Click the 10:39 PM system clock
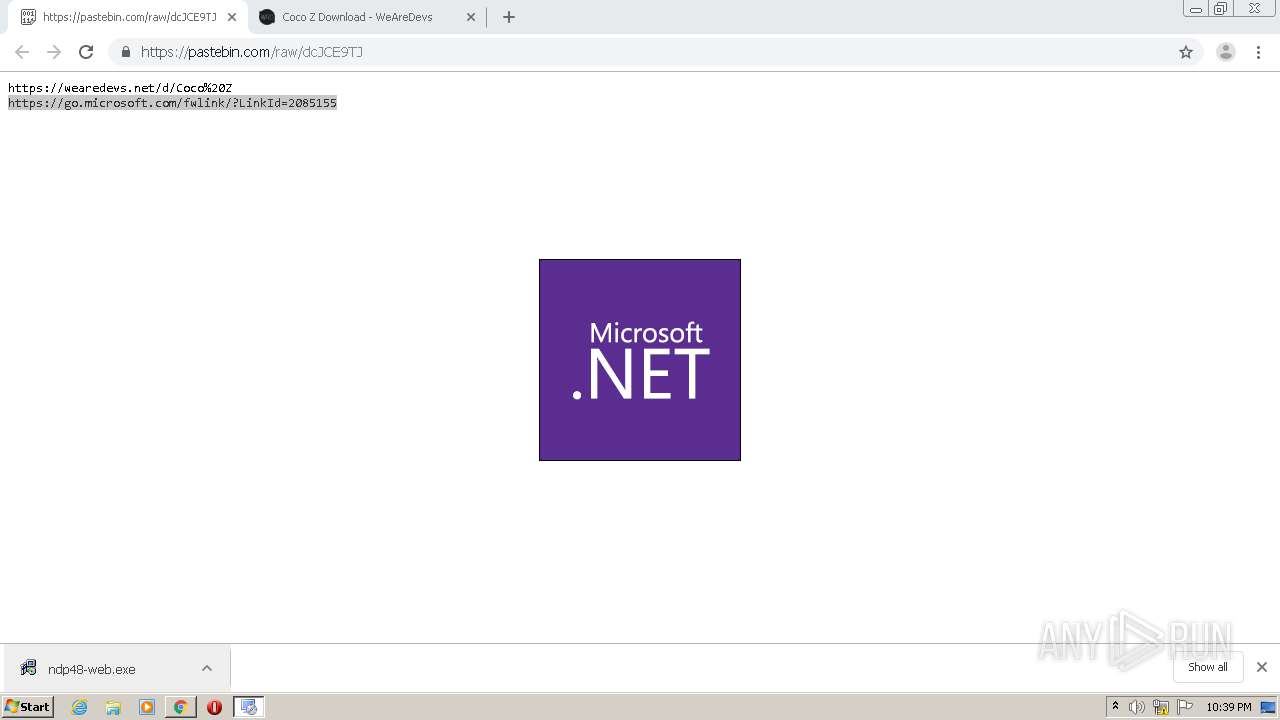Viewport: 1280px width, 720px height. tap(1229, 707)
